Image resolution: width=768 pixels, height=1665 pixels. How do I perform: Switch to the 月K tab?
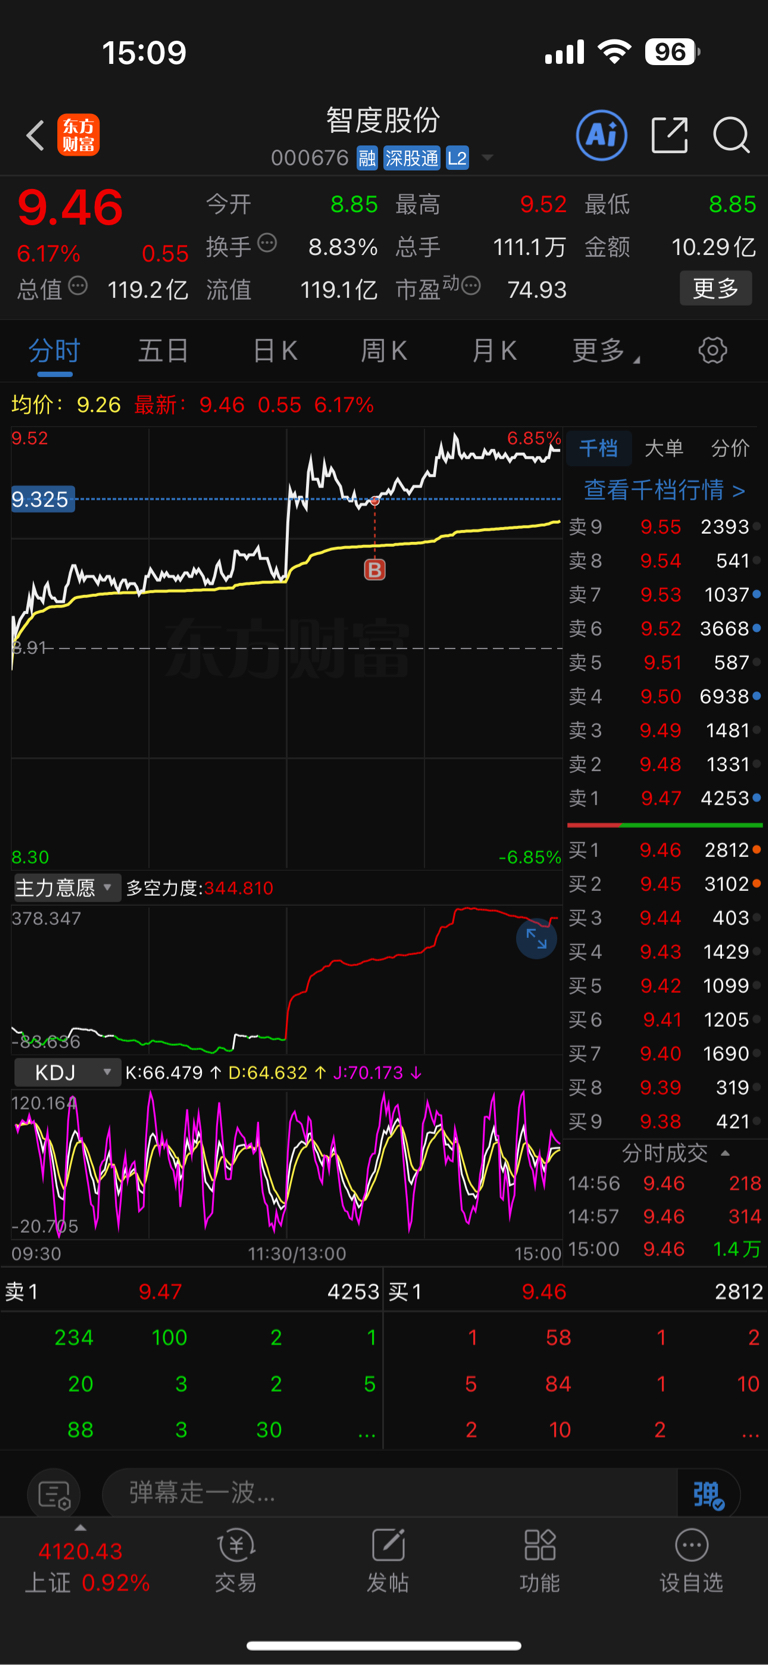tap(494, 351)
